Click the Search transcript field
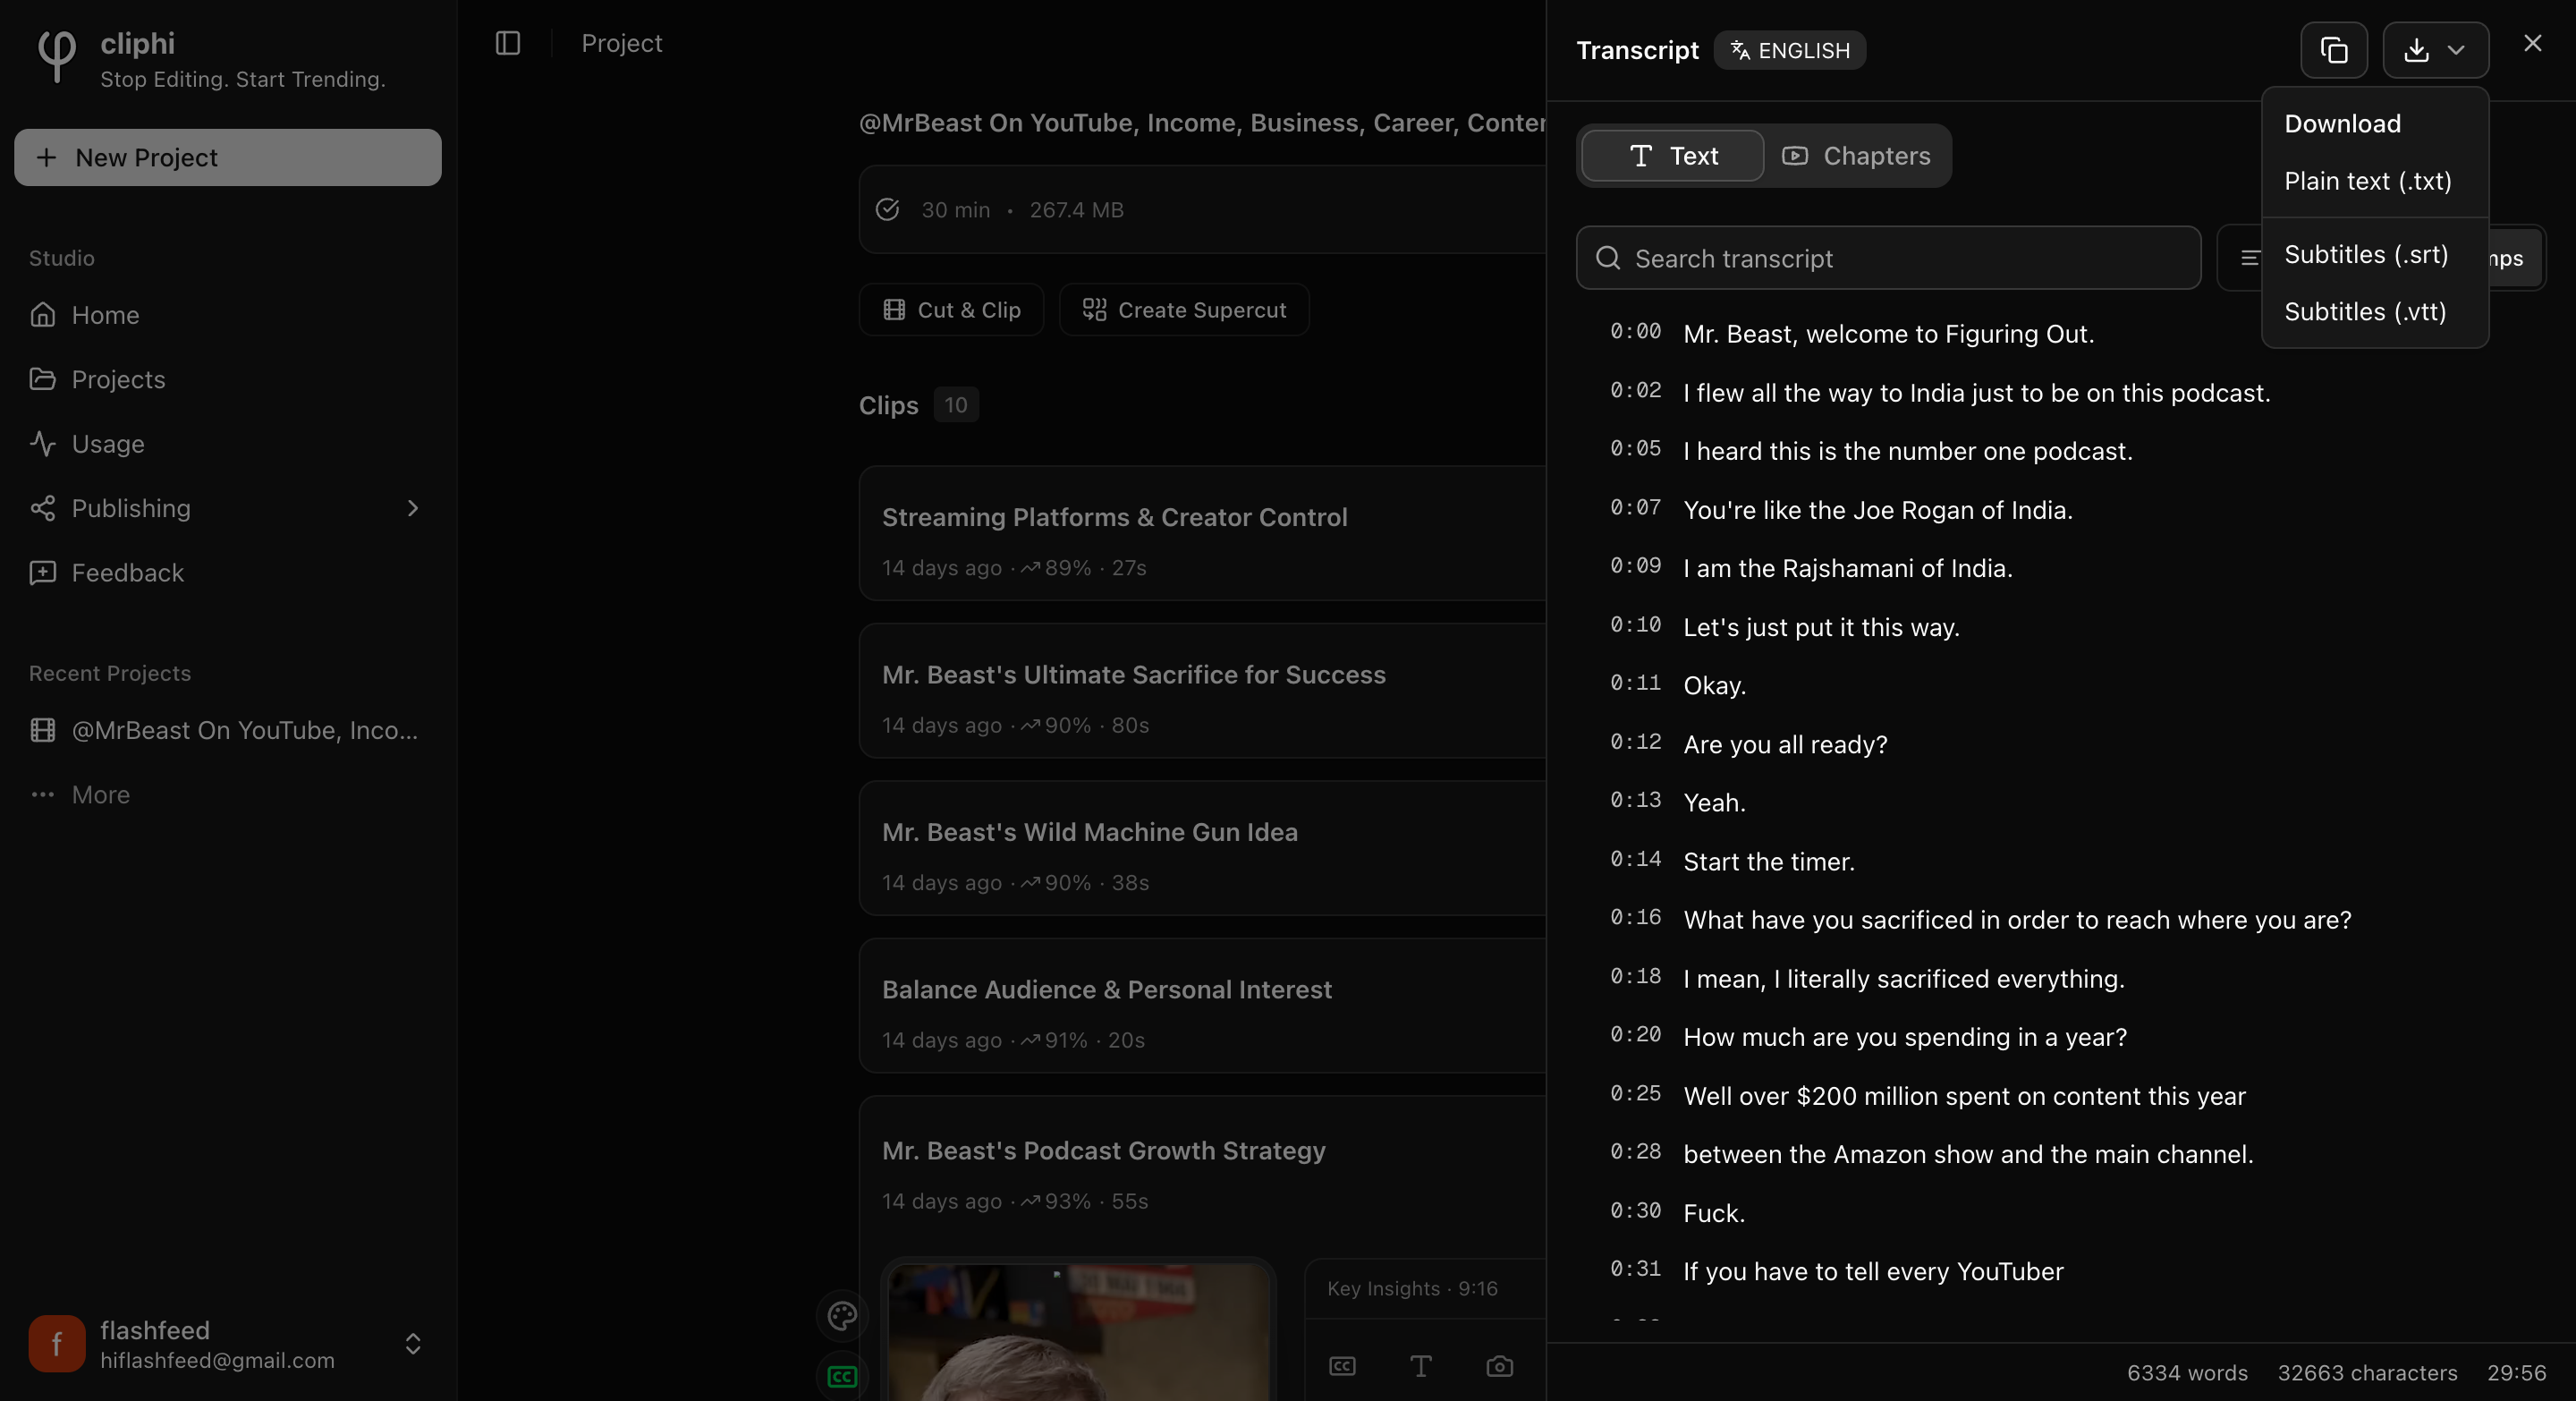 click(1888, 258)
